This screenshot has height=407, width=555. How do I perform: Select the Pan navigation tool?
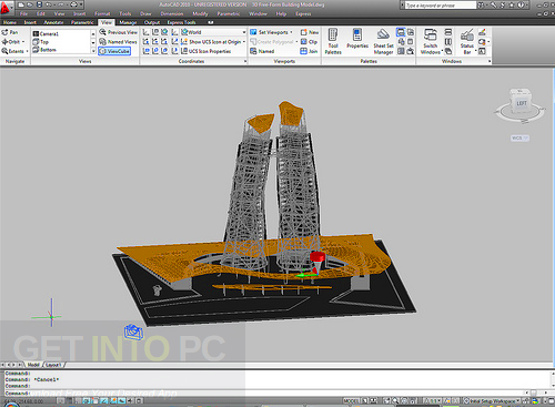[x=10, y=32]
